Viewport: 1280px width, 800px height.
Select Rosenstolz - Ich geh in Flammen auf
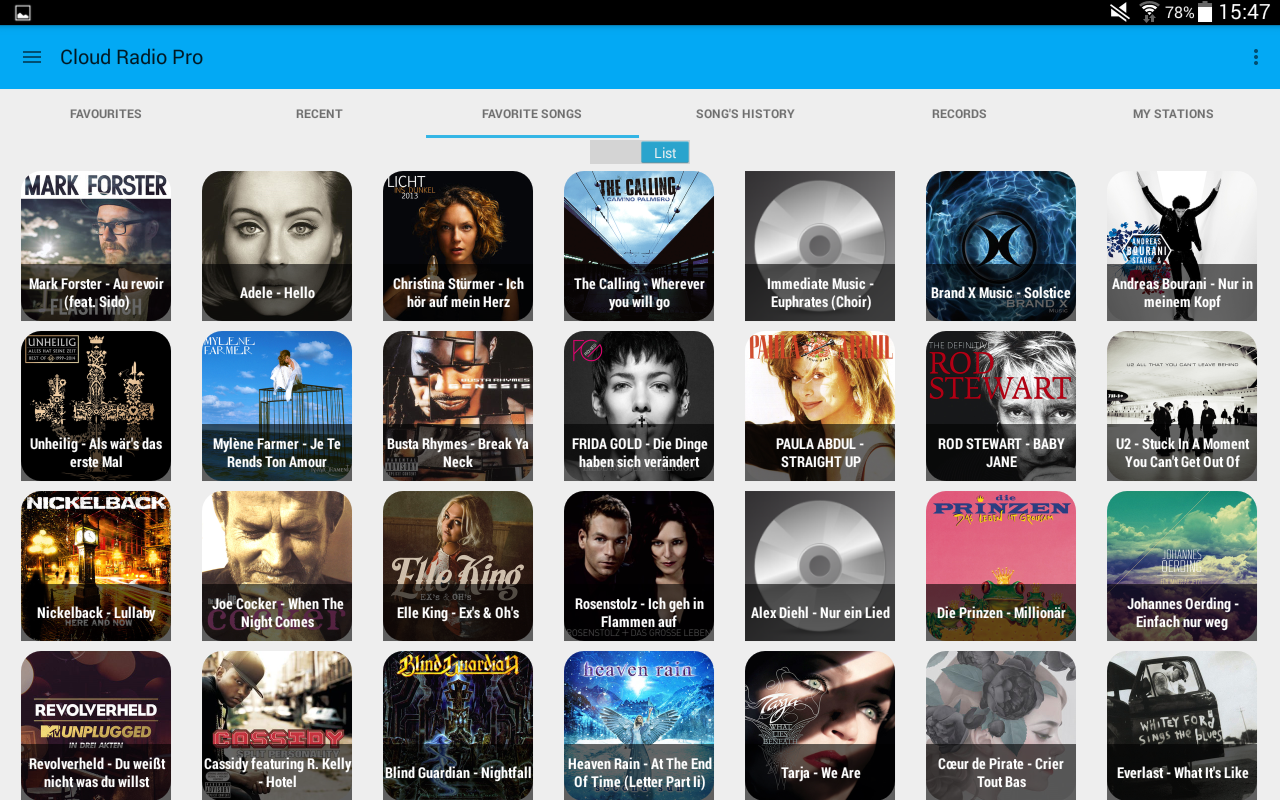click(x=639, y=566)
